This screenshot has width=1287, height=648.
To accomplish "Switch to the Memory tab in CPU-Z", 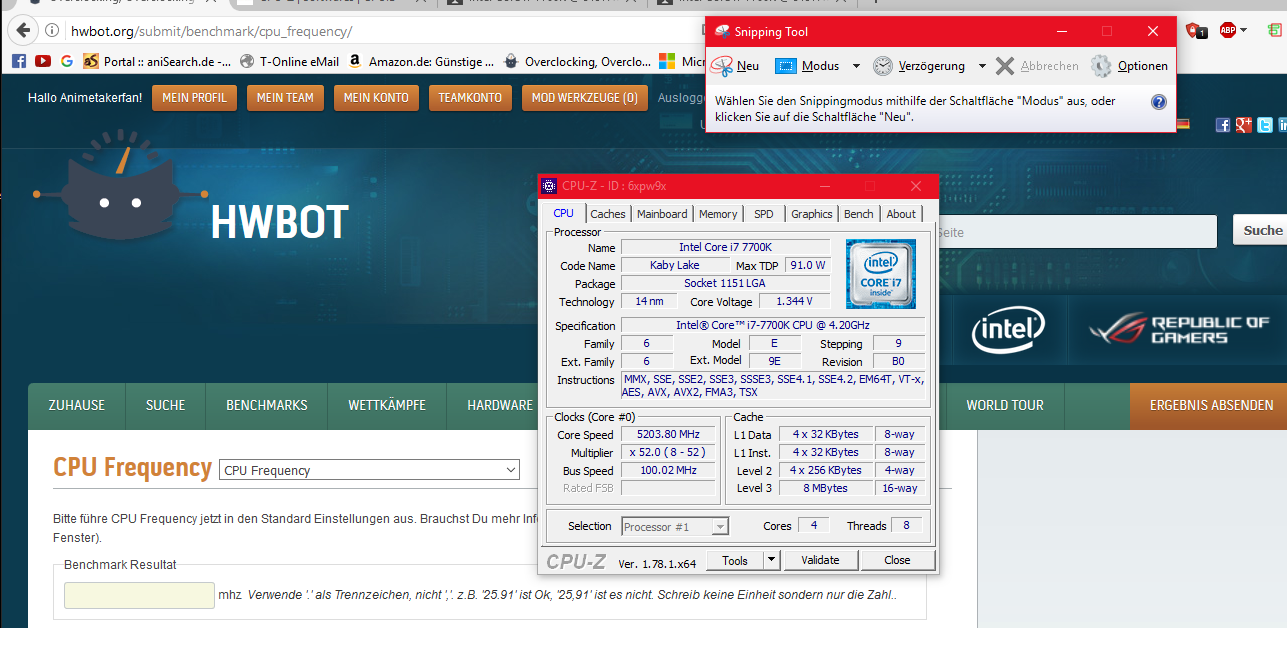I will (718, 214).
